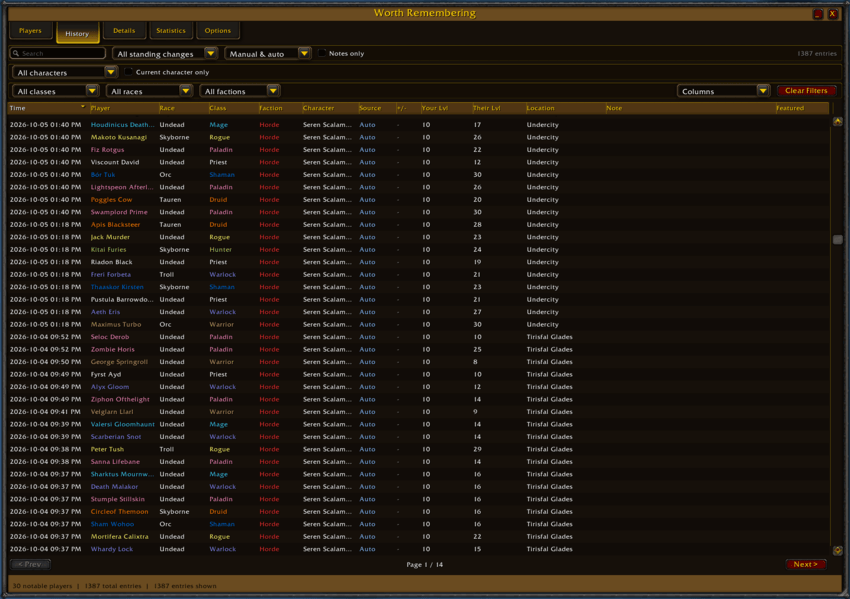Expand the All races filter

click(x=149, y=91)
